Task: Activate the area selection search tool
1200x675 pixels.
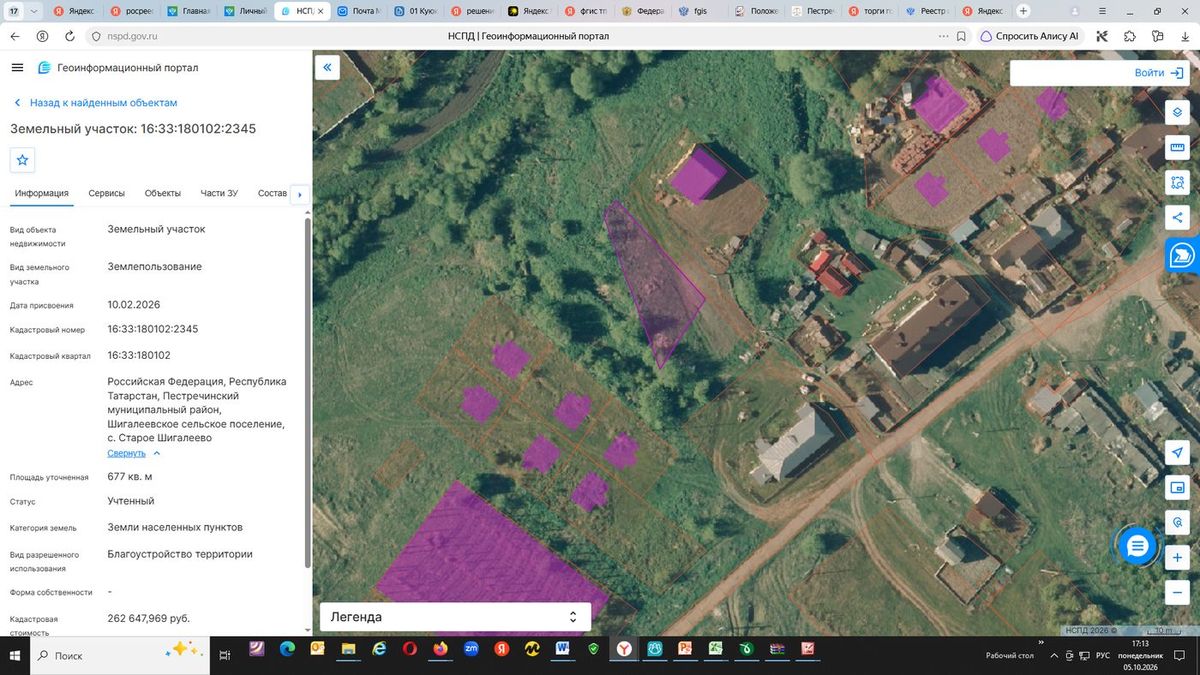Action: (1177, 183)
